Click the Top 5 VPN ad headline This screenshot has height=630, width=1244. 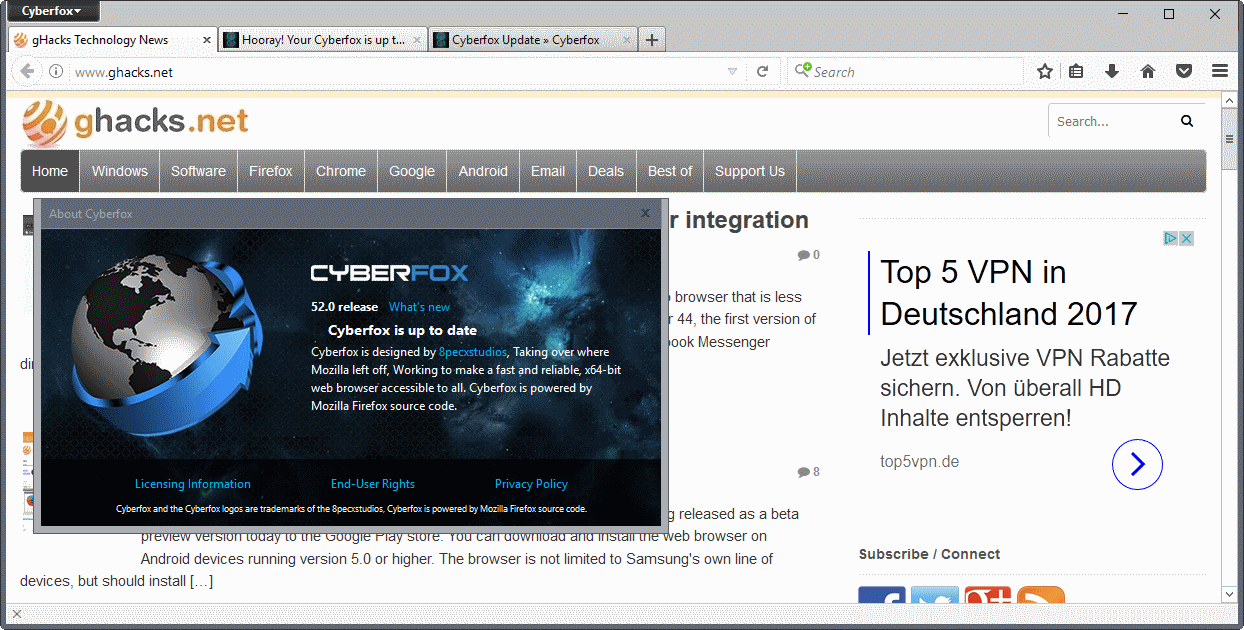[1009, 292]
